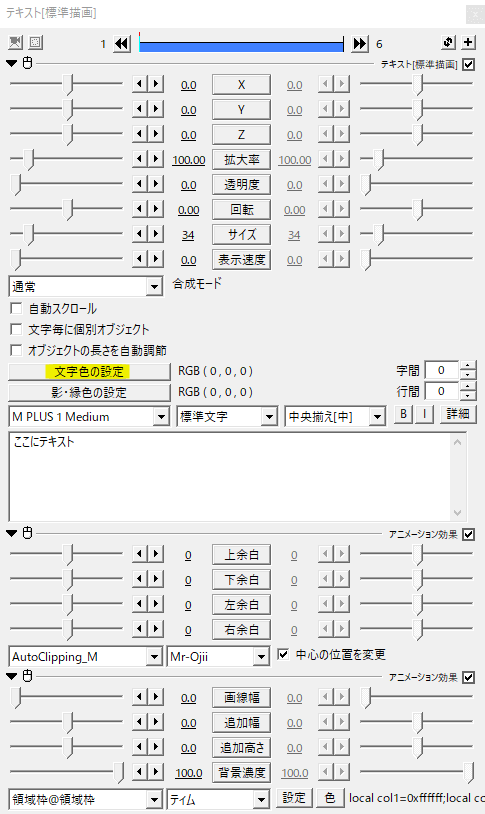Viewport: 485px width, 814px height.
Task: Click the 拡大率 parameter button
Action: (241, 159)
